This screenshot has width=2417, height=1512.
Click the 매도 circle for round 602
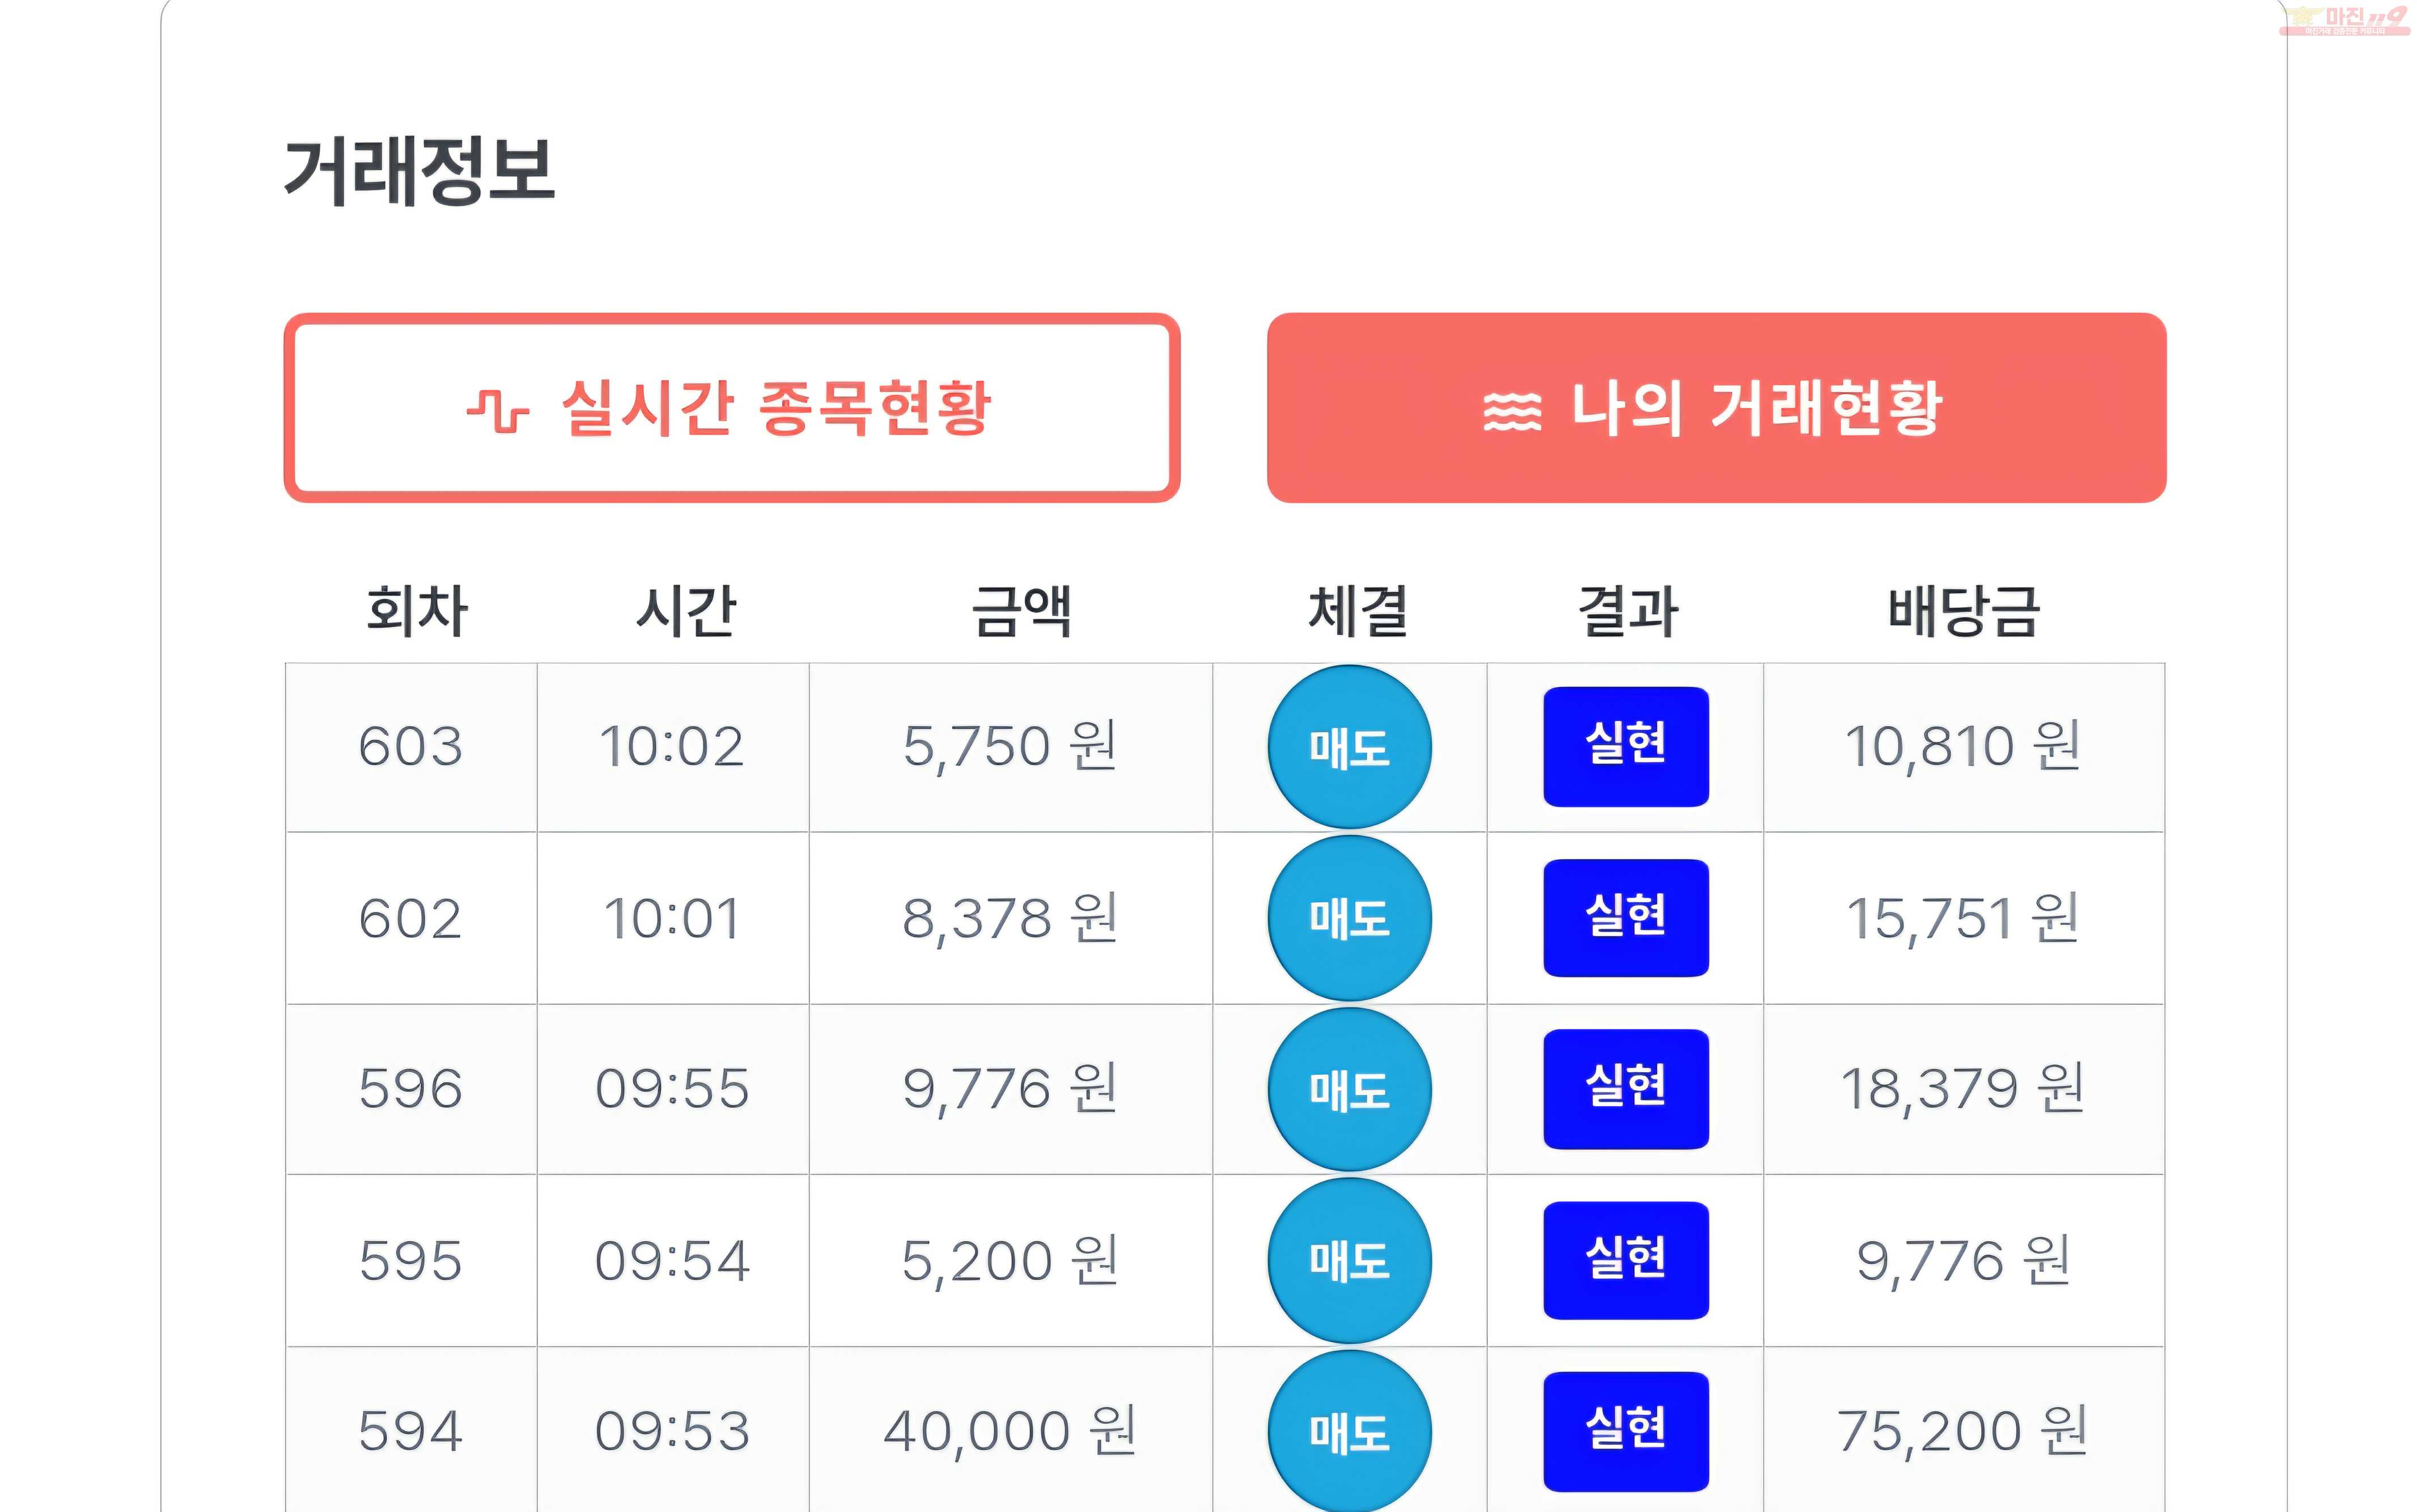point(1349,918)
